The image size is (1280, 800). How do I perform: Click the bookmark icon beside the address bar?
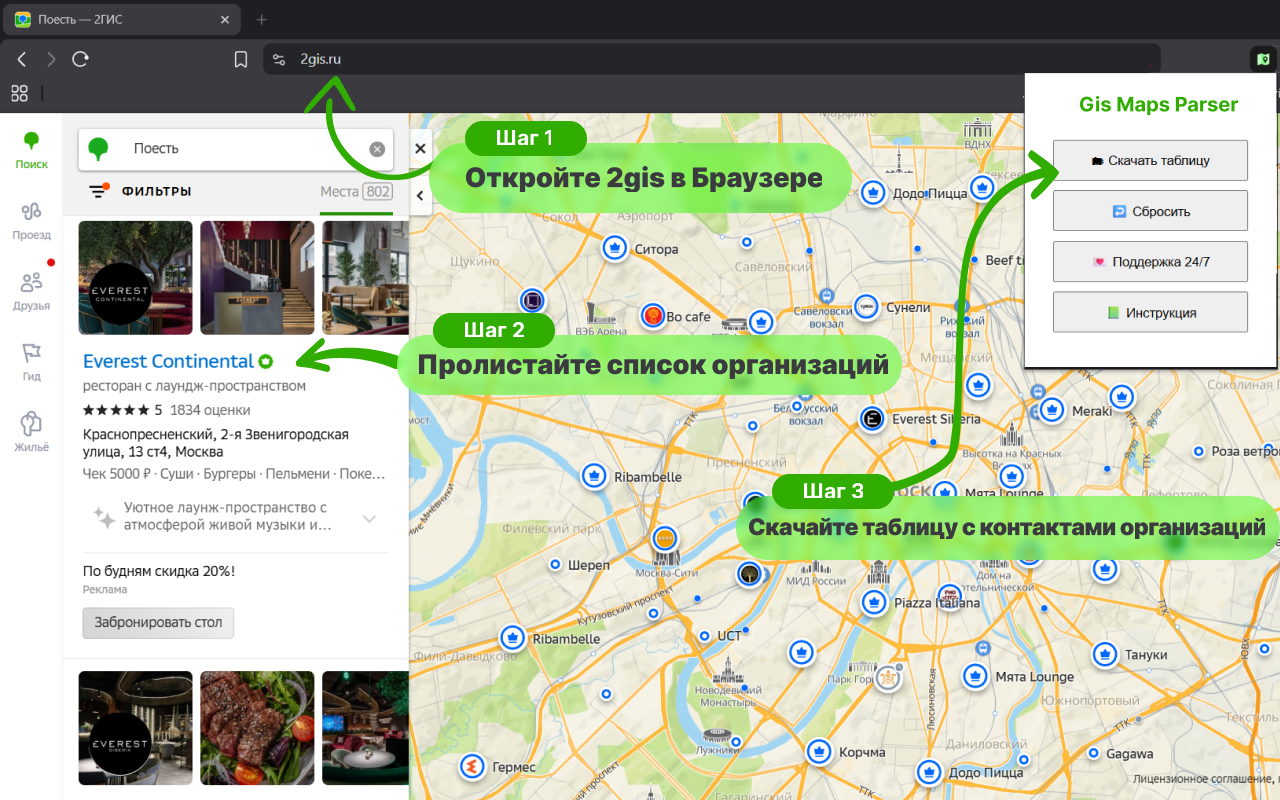241,60
